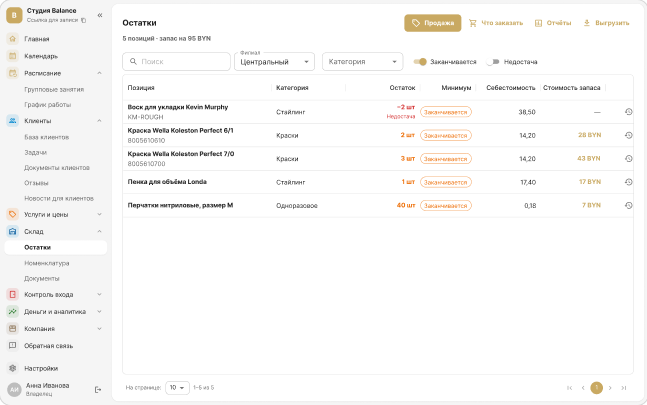Click the Настройки gear icon
The height and width of the screenshot is (405, 647).
pyautogui.click(x=13, y=368)
